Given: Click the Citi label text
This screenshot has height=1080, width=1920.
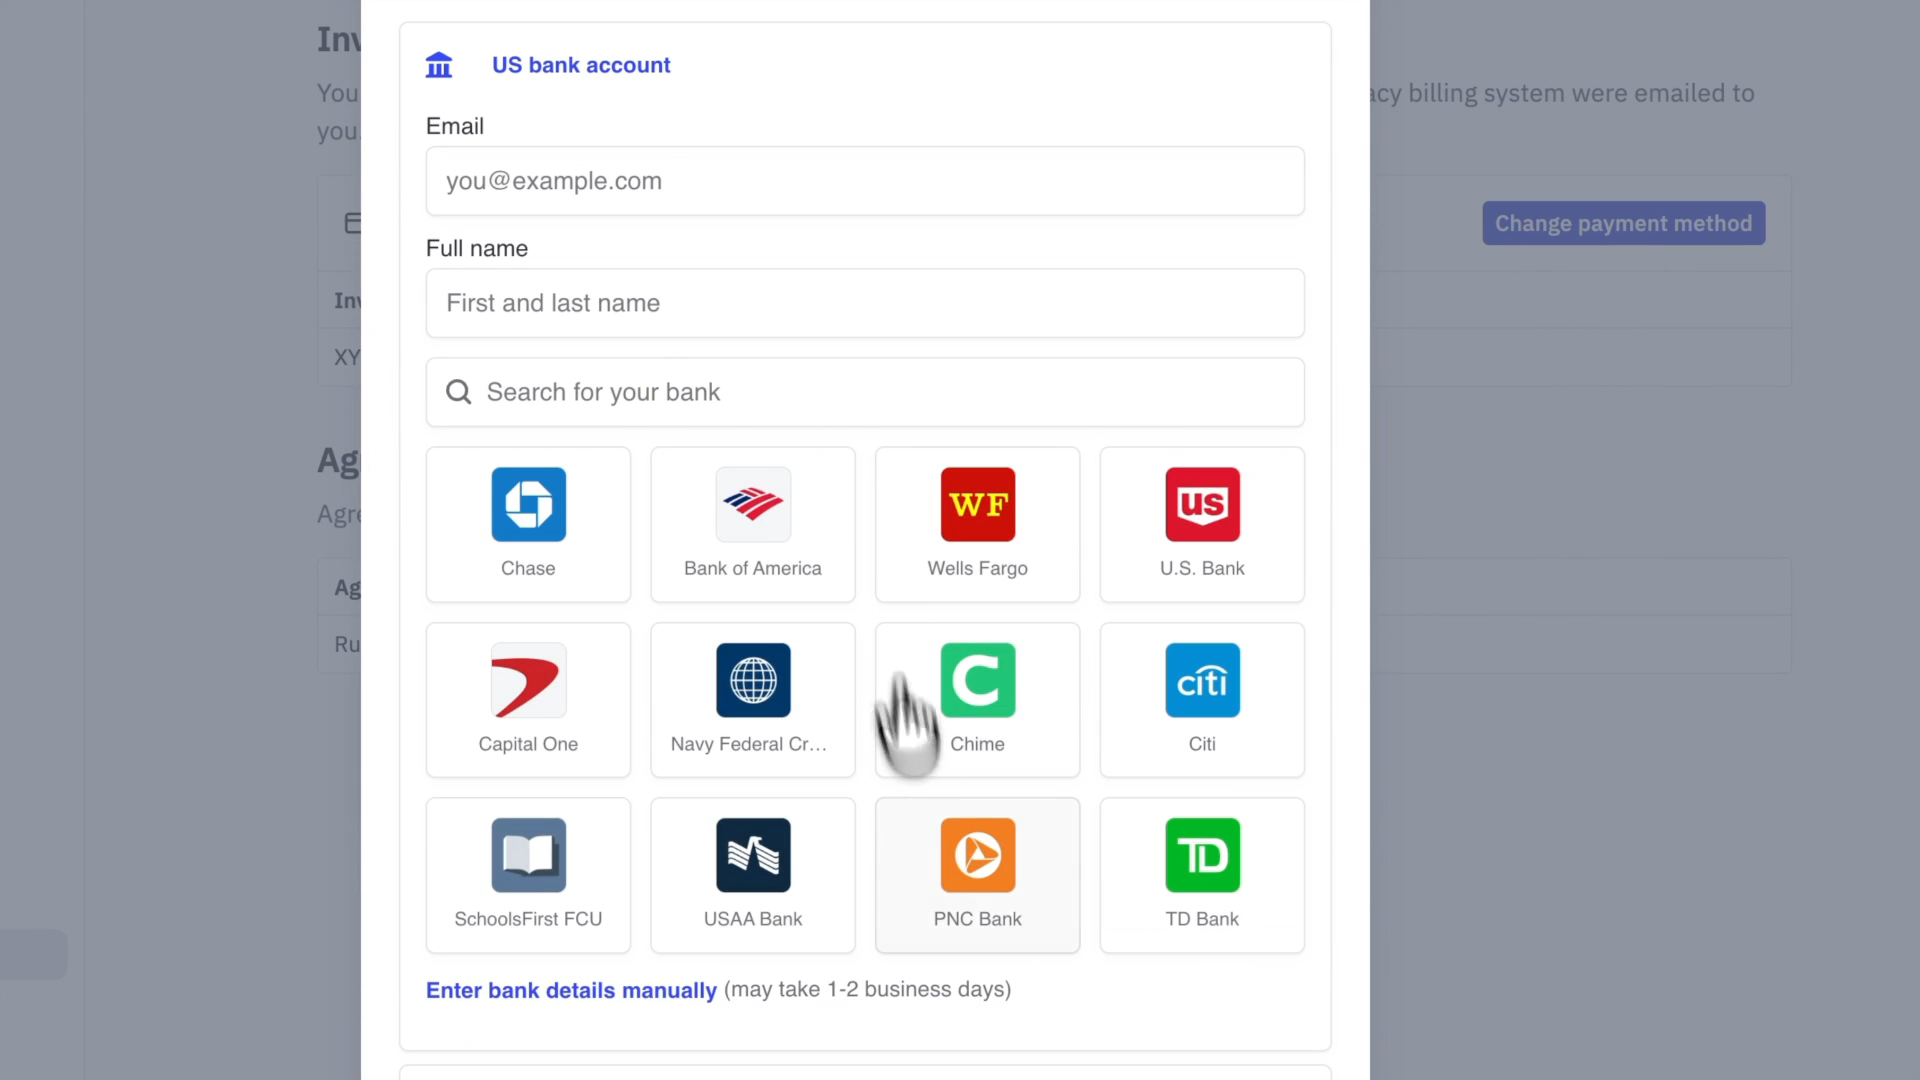Looking at the screenshot, I should 1202,744.
